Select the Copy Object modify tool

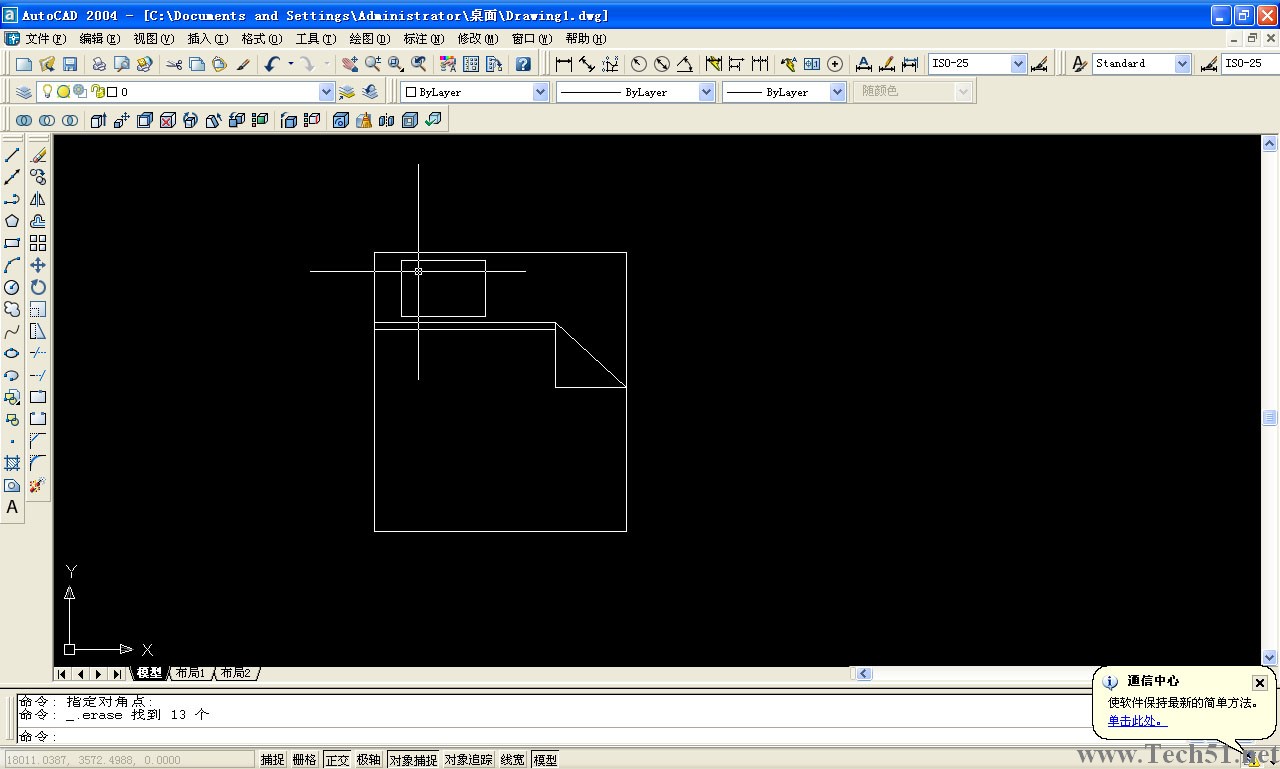(x=38, y=177)
